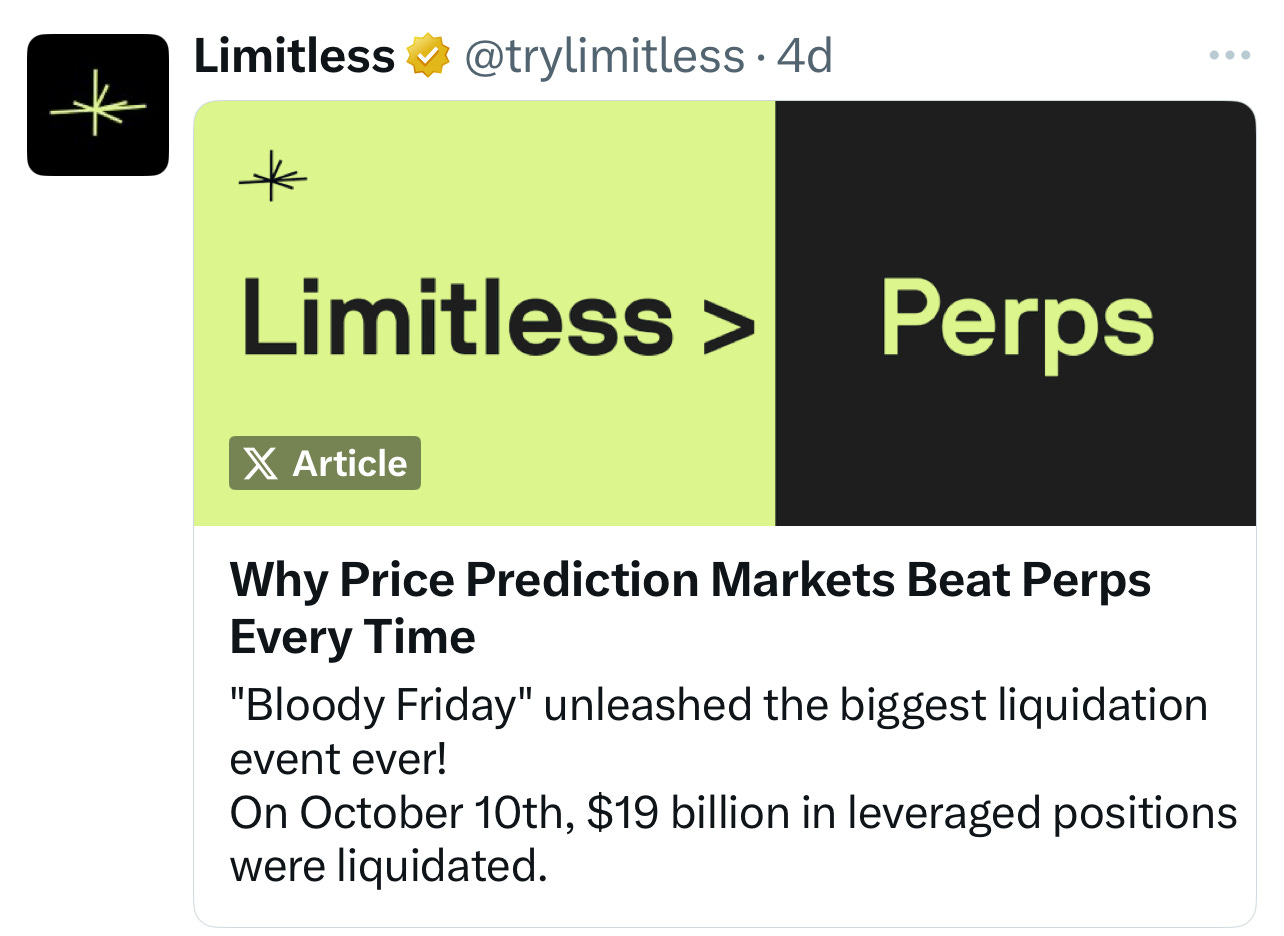Click the "were liquidated." text line
Image resolution: width=1284 pixels, height=936 pixels.
388,866
